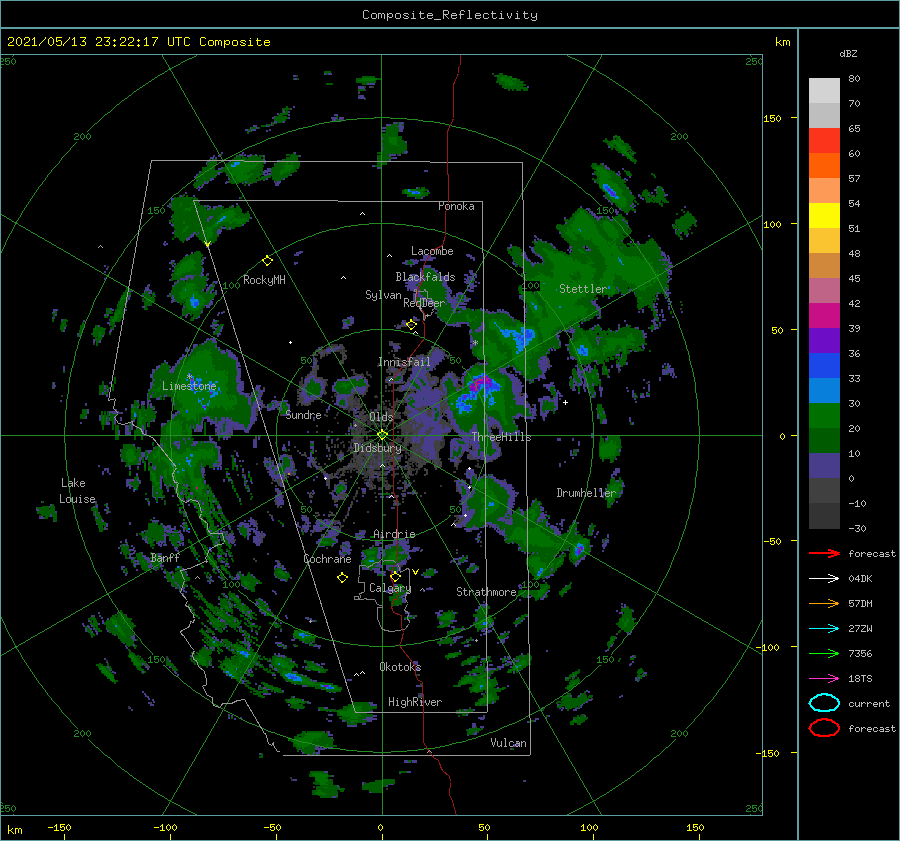
Task: Click the Olds city label
Action: [x=381, y=417]
